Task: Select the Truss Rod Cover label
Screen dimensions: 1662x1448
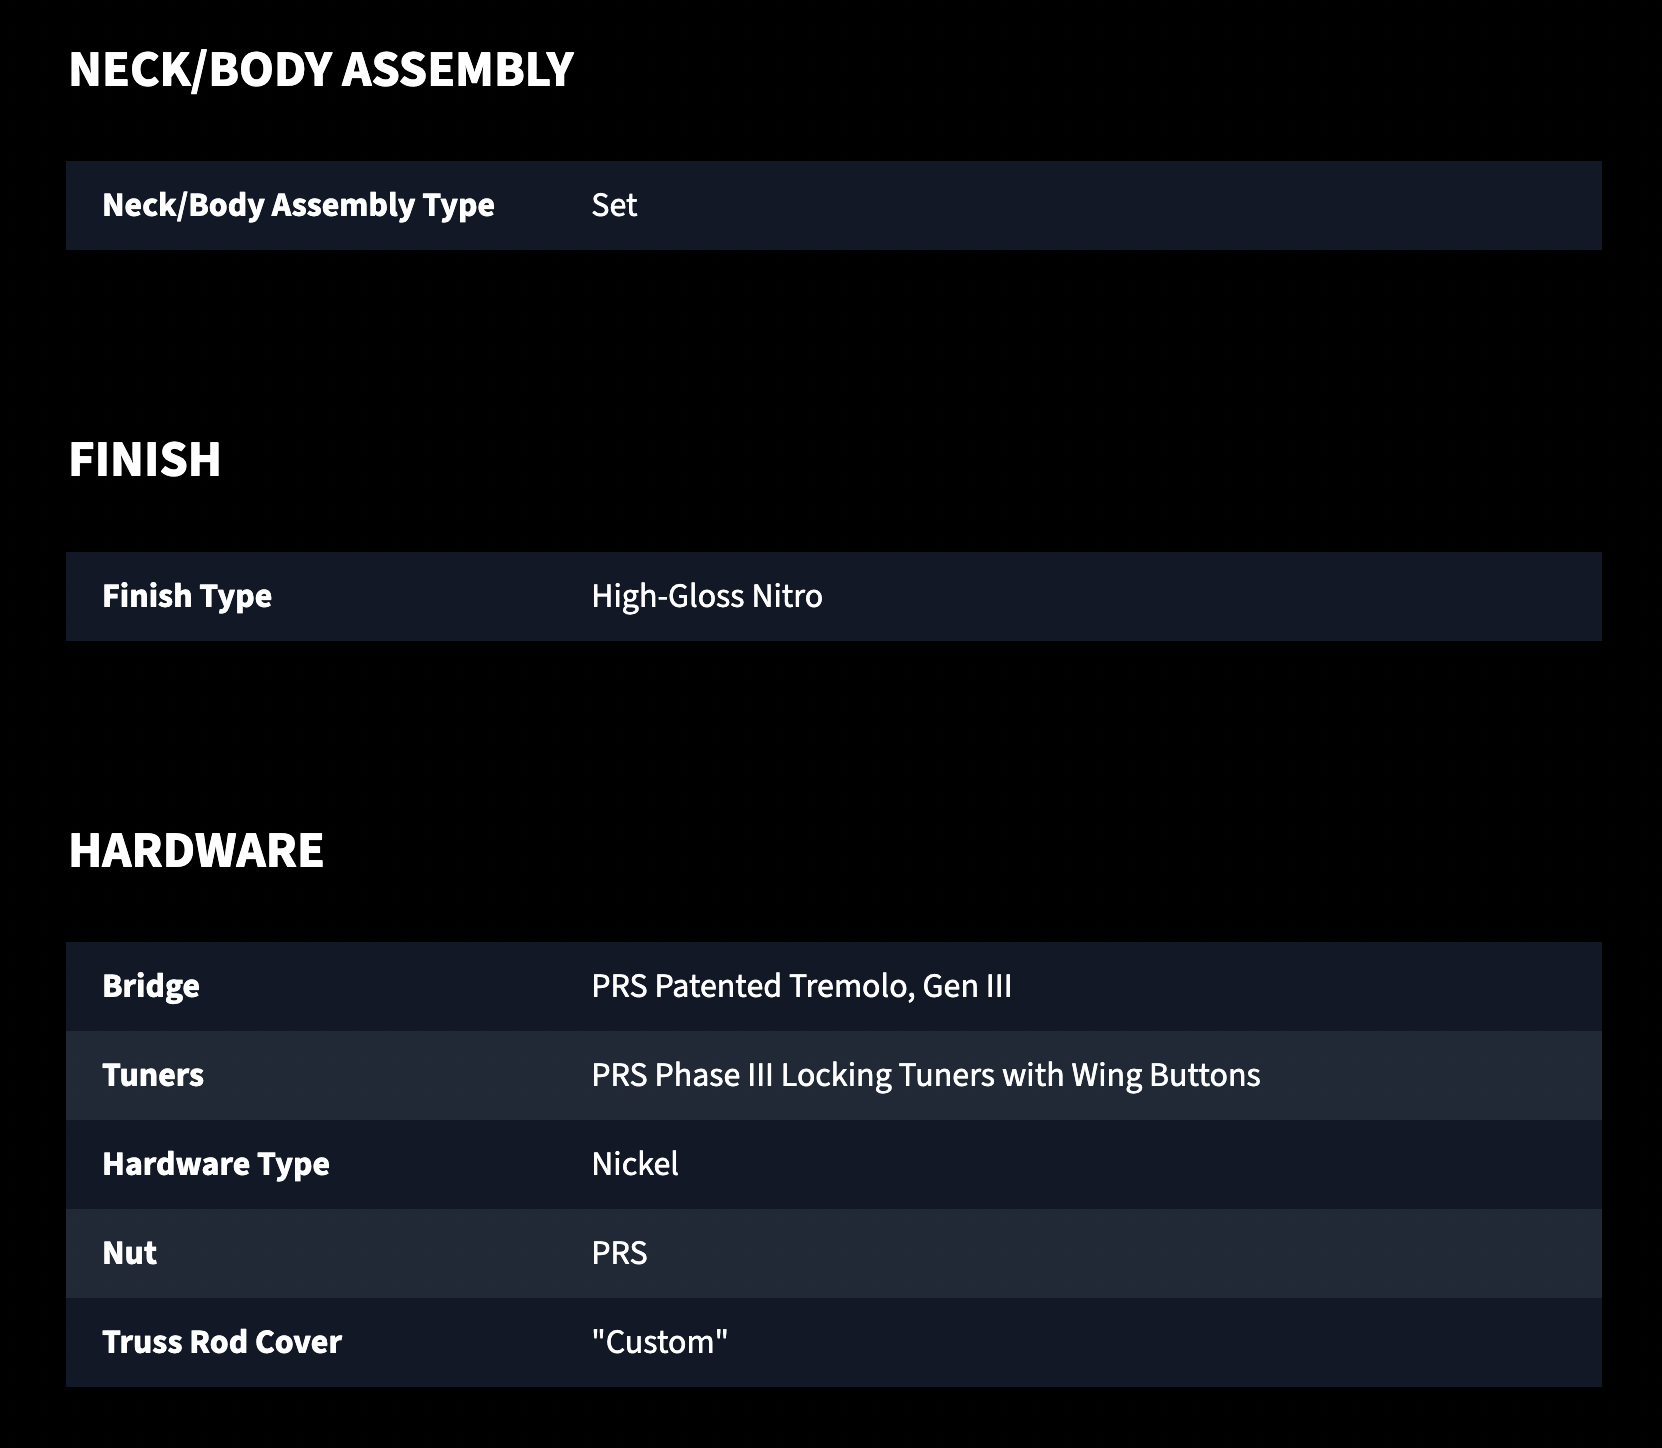Action: click(222, 1342)
